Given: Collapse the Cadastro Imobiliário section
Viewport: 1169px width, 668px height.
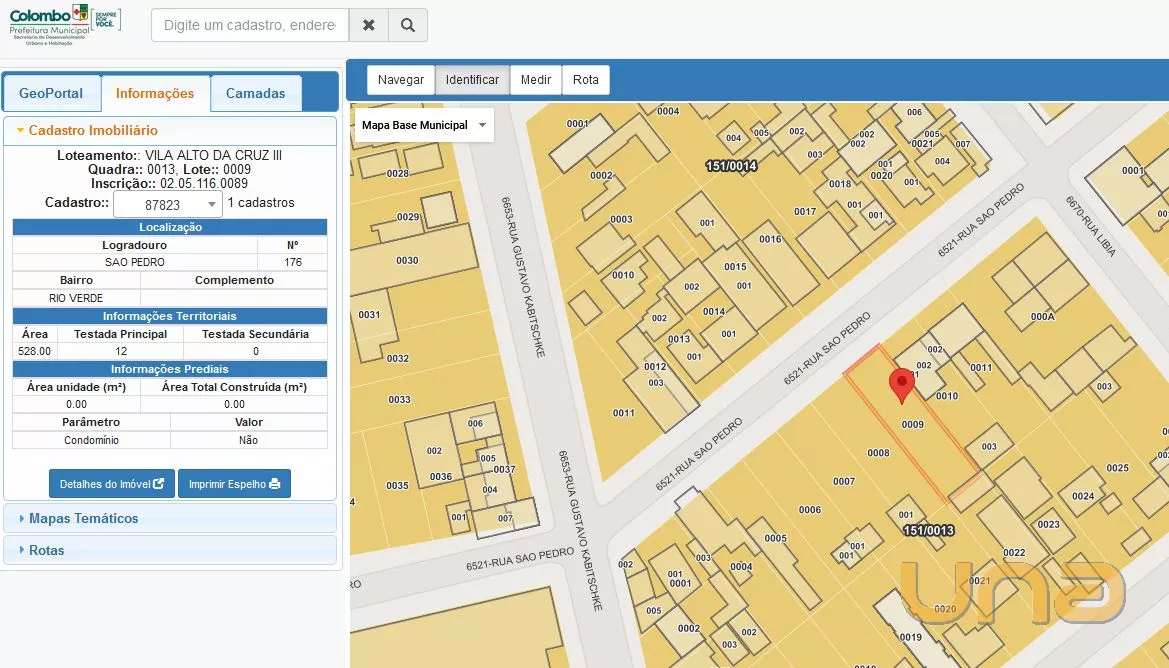Looking at the screenshot, I should (x=92, y=130).
